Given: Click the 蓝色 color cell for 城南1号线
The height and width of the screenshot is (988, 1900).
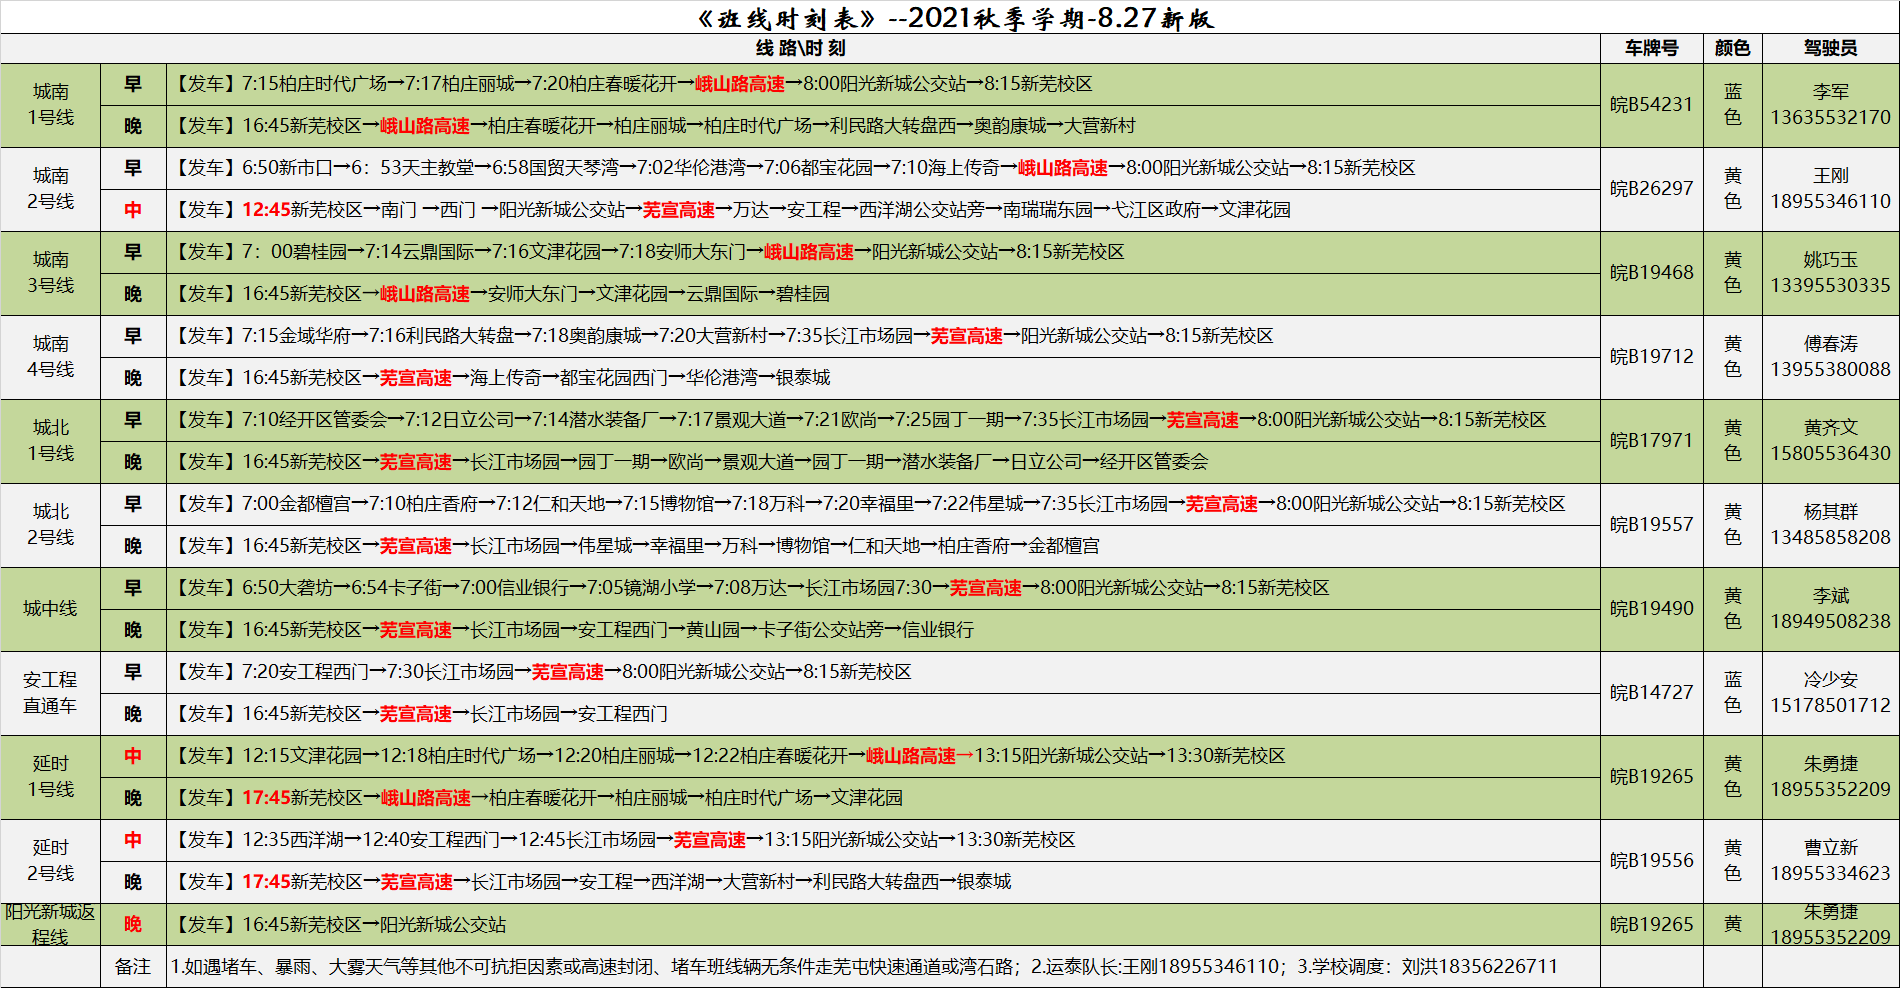Looking at the screenshot, I should pyautogui.click(x=1732, y=105).
